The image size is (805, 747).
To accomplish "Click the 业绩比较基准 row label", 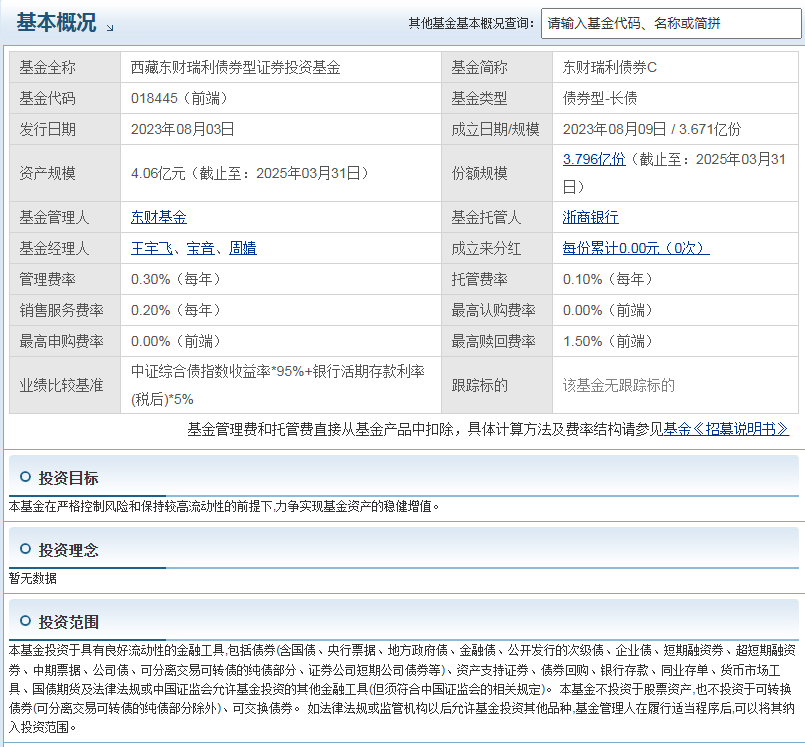I will (62, 385).
